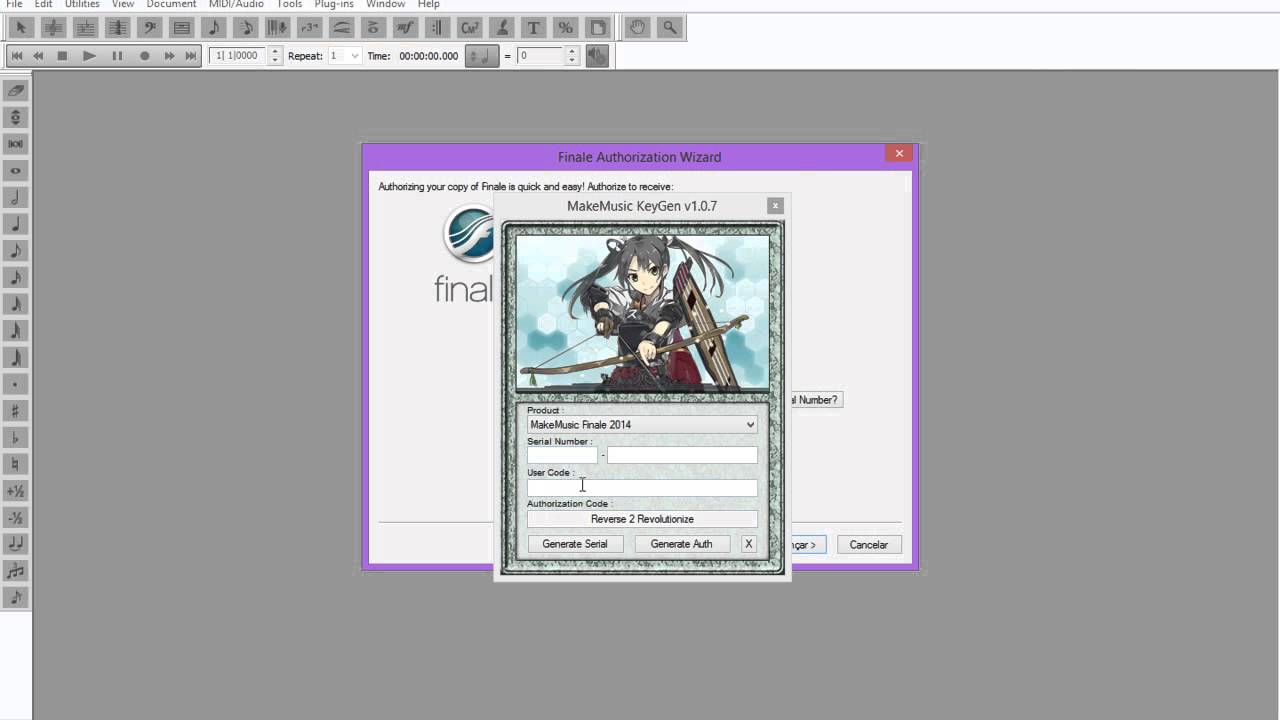Open the Plug-ins menu

click(334, 5)
